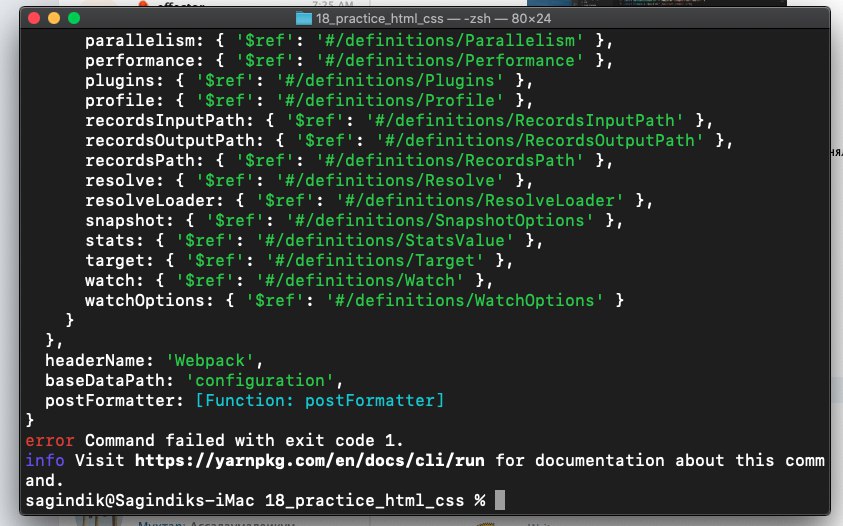Viewport: 843px width, 526px height.
Task: Click '18_practice_html_css' in the shell prompt
Action: (x=365, y=501)
